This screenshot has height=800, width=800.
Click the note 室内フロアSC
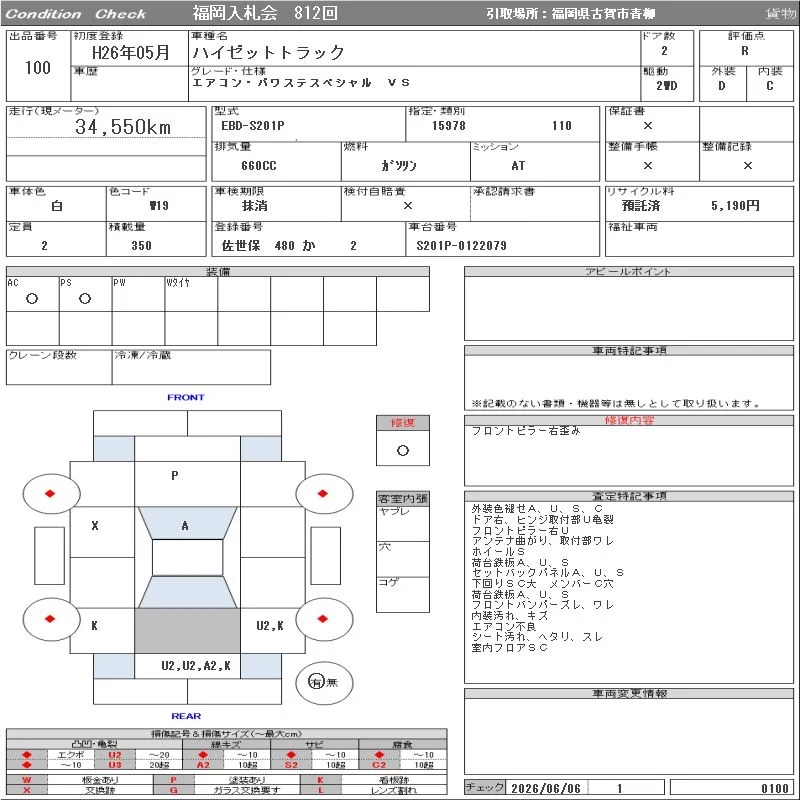pos(509,647)
